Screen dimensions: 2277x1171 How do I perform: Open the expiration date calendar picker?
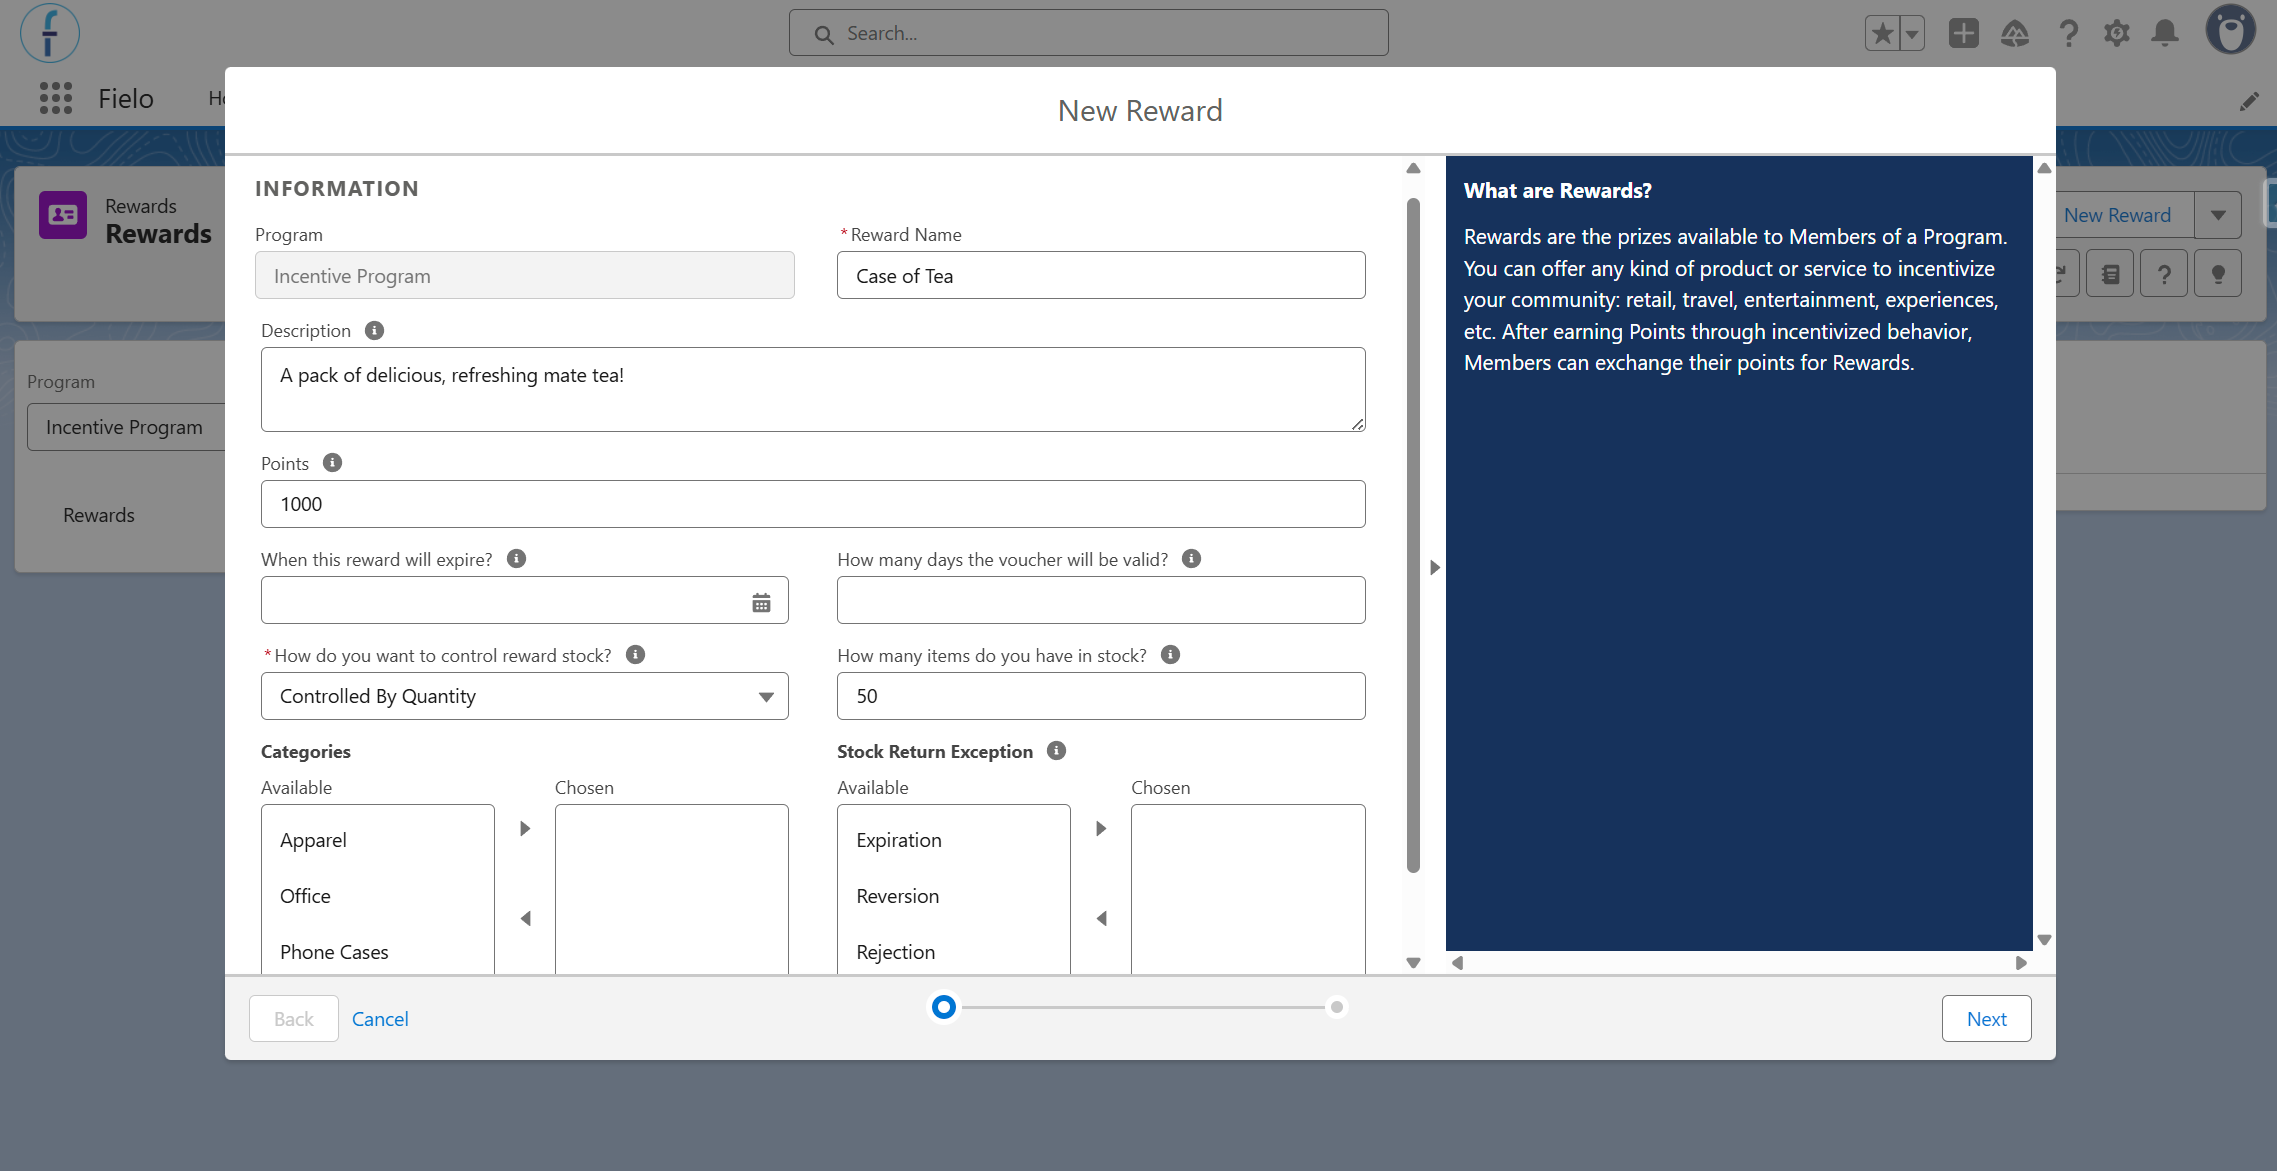point(761,602)
